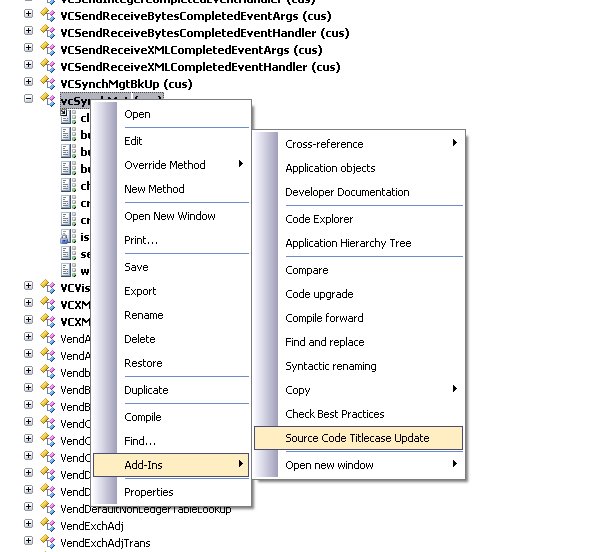Click class icon of VendExchAdj
This screenshot has width=590, height=552.
[x=48, y=525]
